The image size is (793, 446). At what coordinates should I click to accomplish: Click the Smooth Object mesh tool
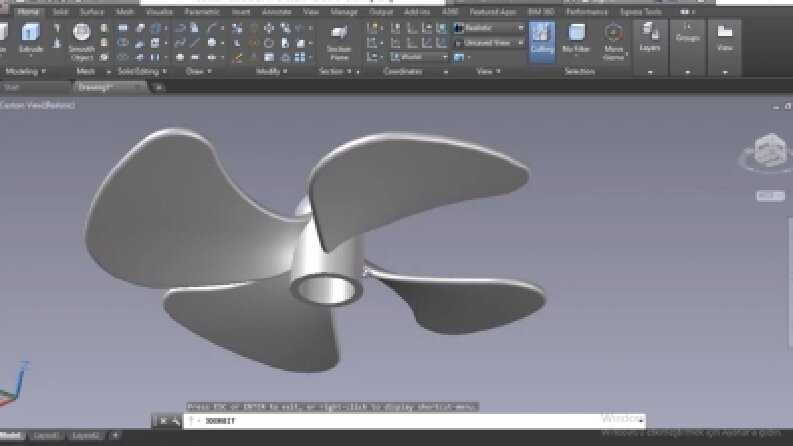click(81, 42)
